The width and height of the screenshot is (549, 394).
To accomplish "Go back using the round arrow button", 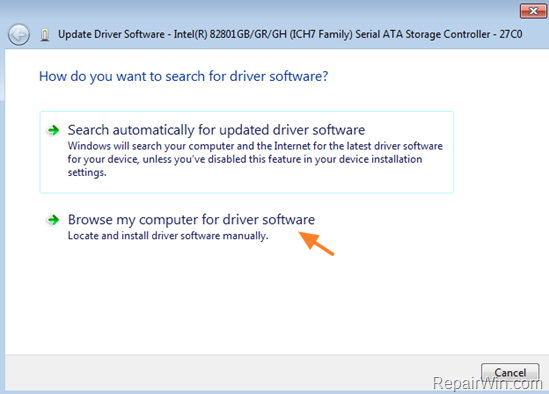I will (x=19, y=35).
